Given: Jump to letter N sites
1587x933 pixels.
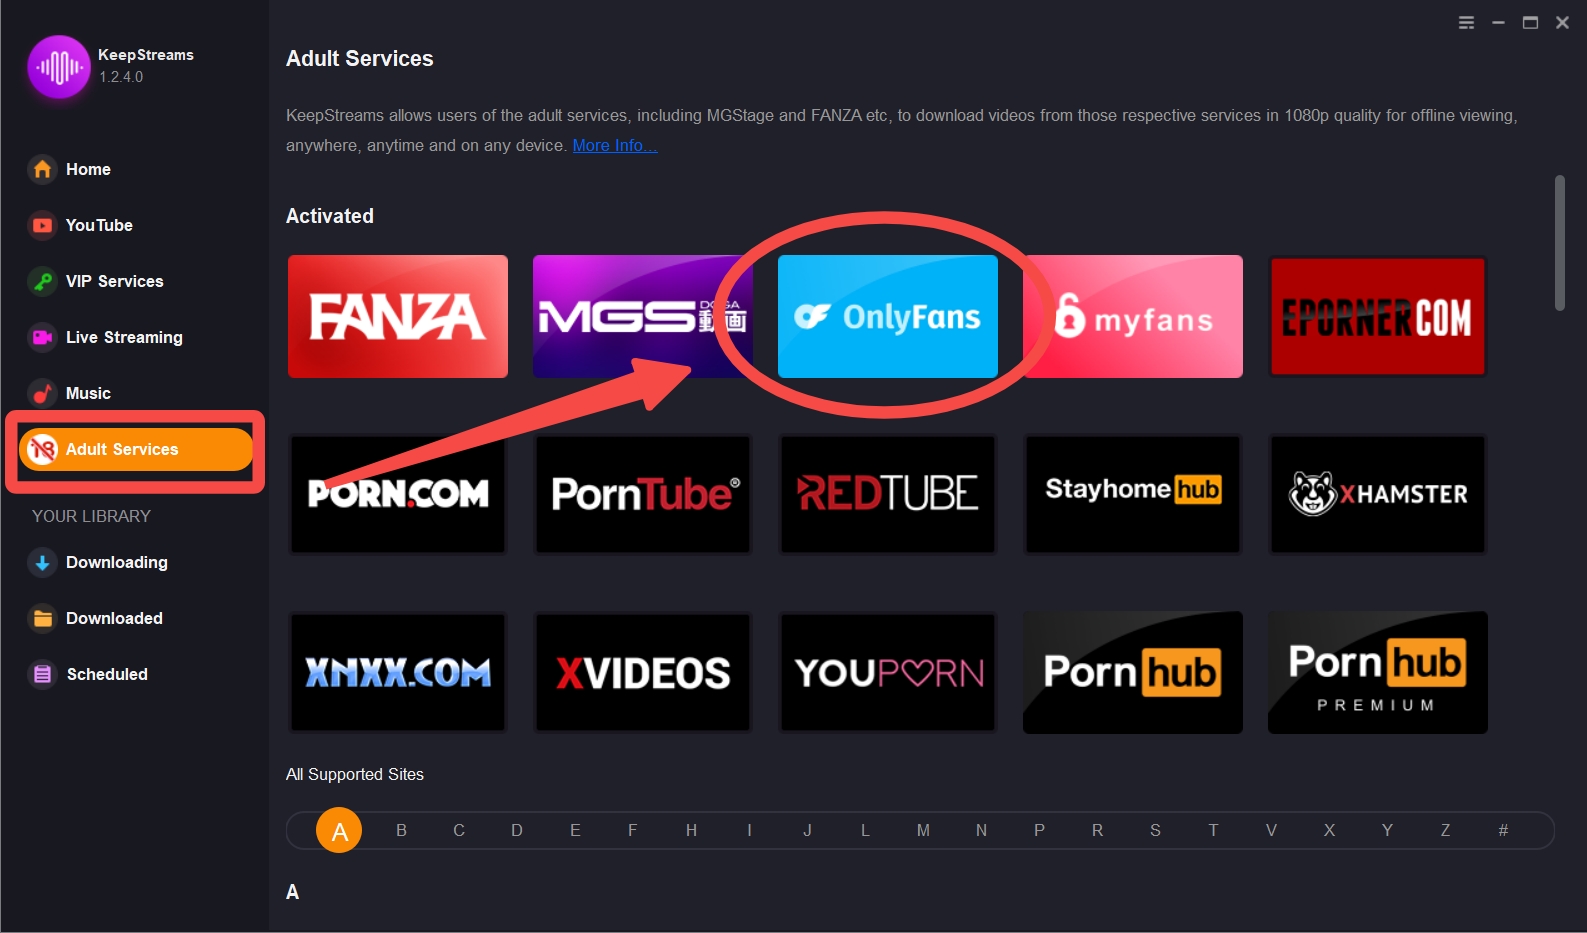Looking at the screenshot, I should (x=981, y=830).
